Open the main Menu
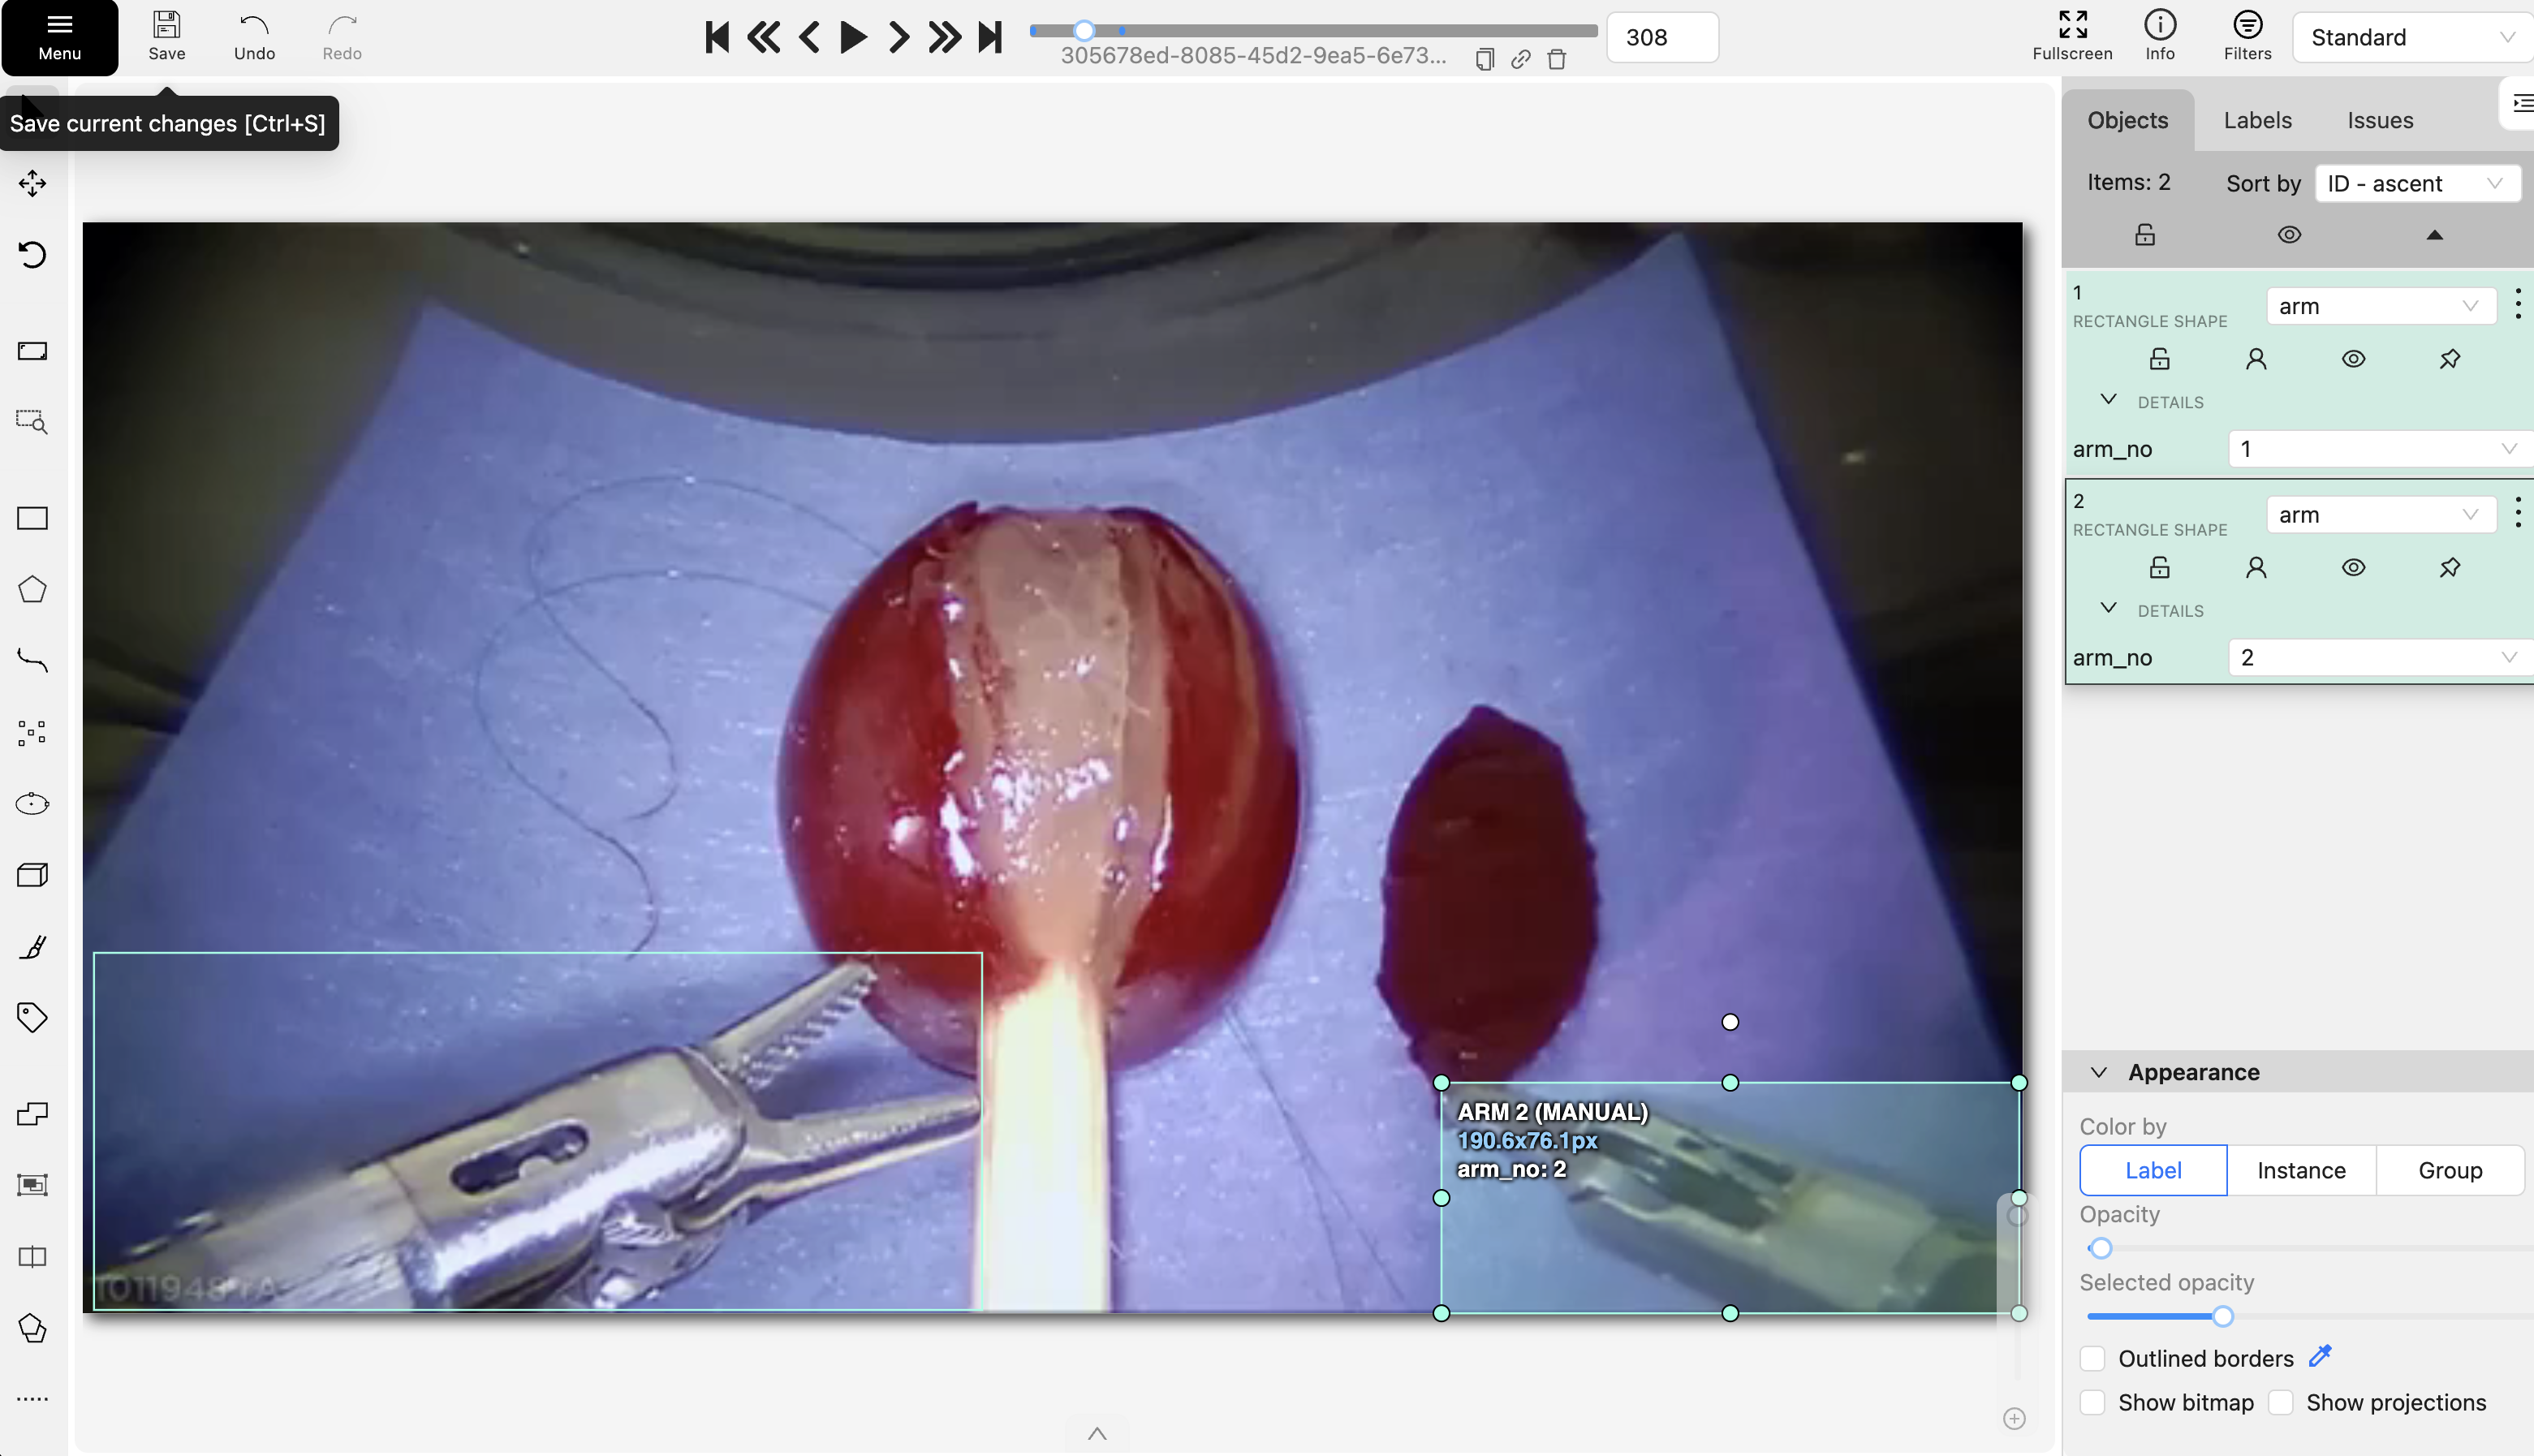The height and width of the screenshot is (1456, 2534). point(60,37)
